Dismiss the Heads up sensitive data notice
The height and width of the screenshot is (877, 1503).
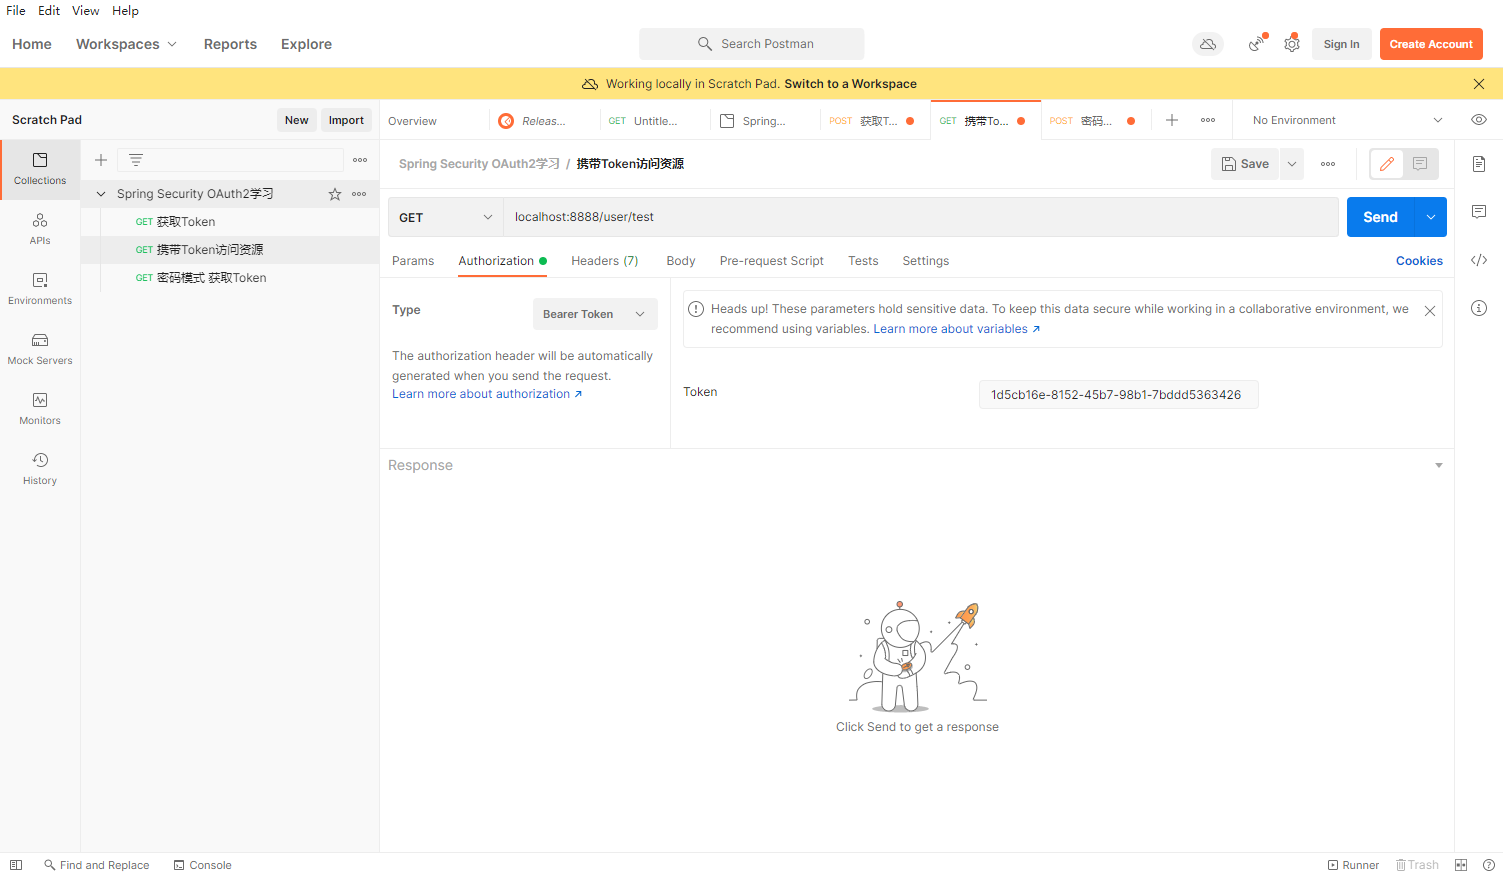tap(1430, 311)
